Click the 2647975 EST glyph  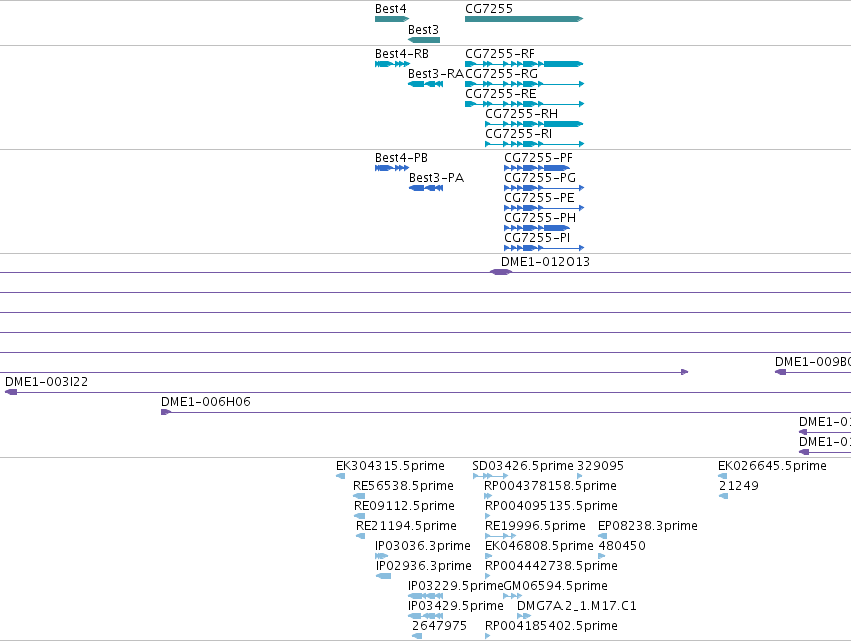(x=417, y=637)
